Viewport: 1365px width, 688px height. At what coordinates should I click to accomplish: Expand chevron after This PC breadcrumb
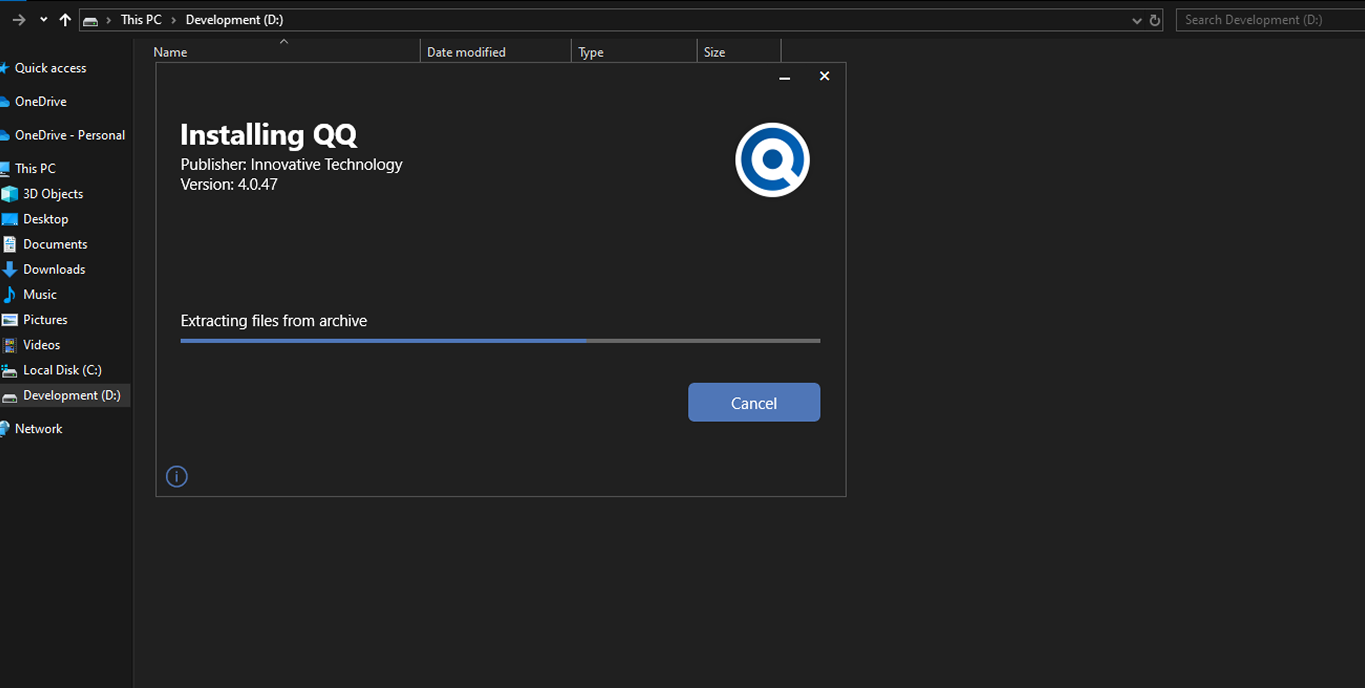click(x=174, y=20)
